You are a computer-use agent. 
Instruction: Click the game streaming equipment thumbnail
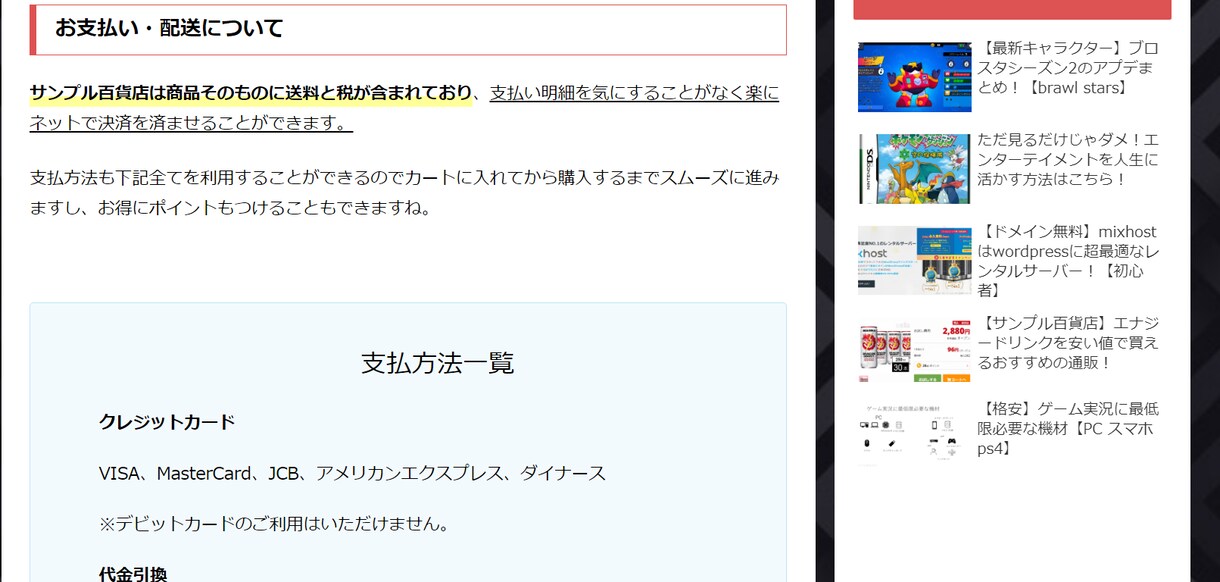tap(914, 433)
